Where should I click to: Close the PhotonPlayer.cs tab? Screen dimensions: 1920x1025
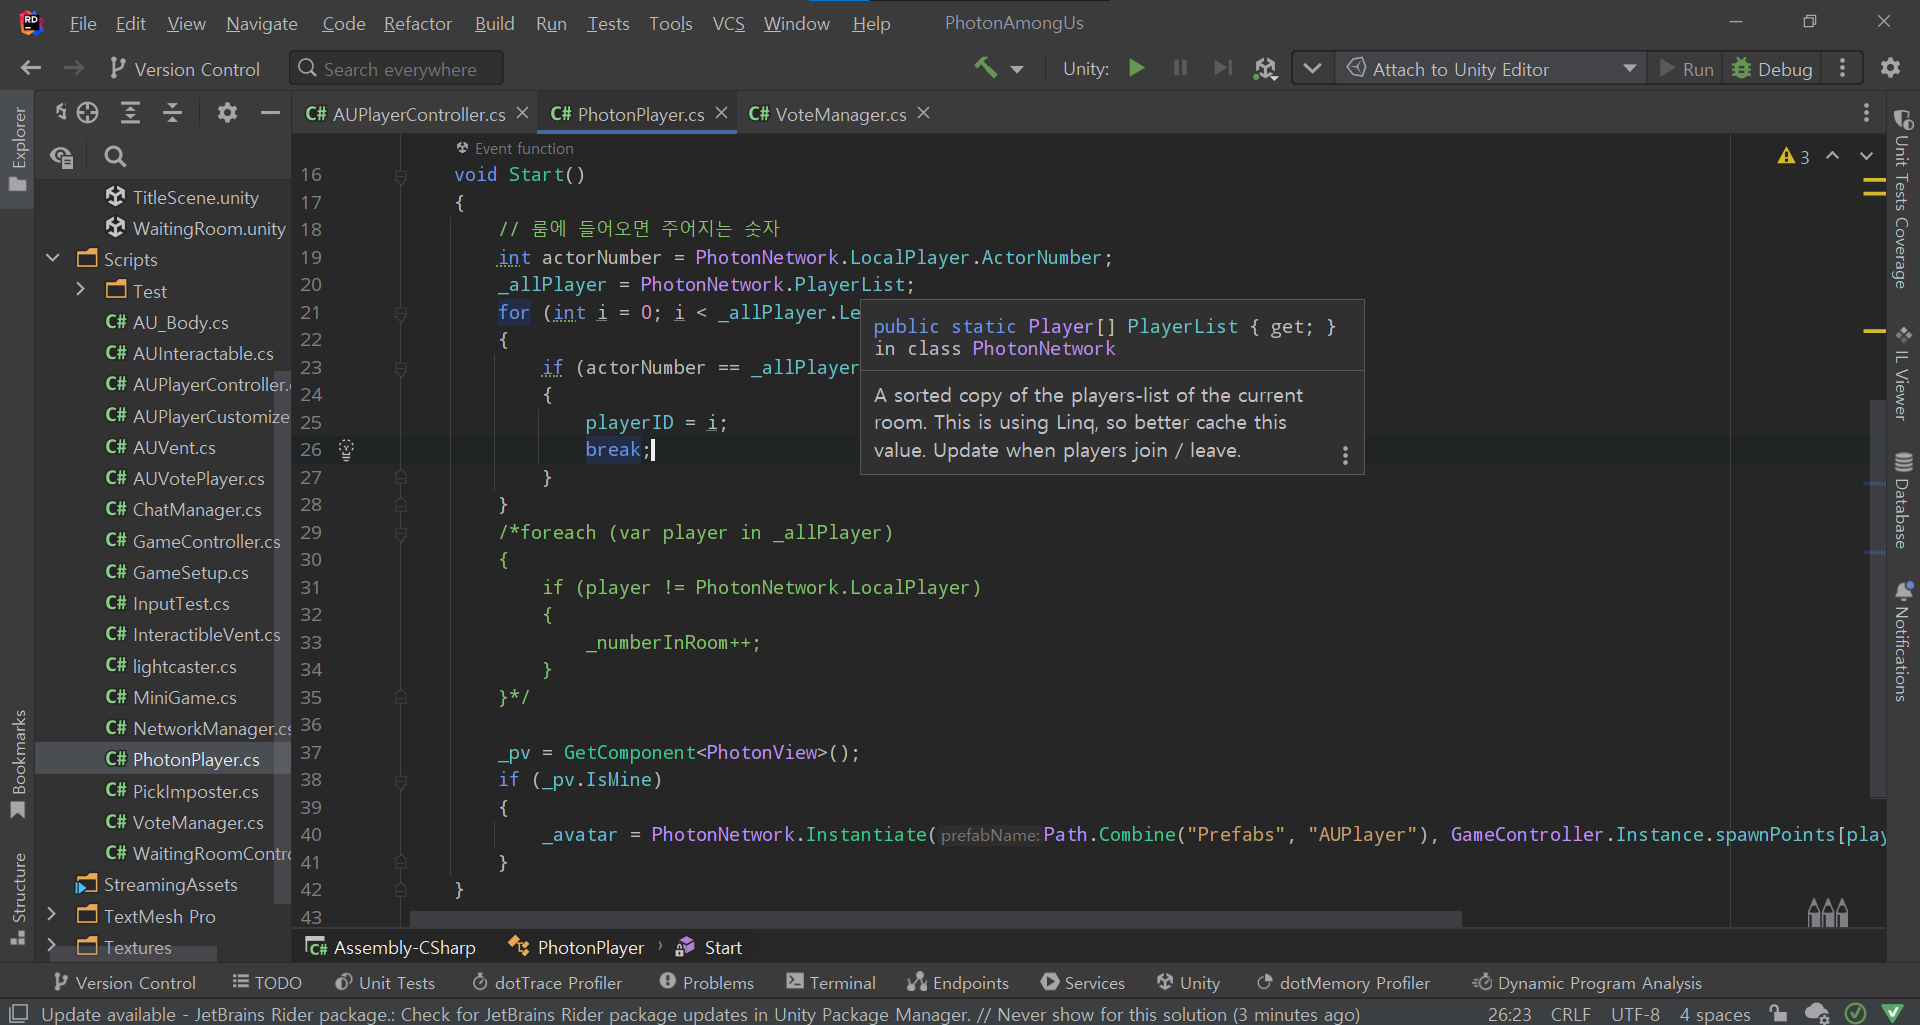(x=721, y=113)
